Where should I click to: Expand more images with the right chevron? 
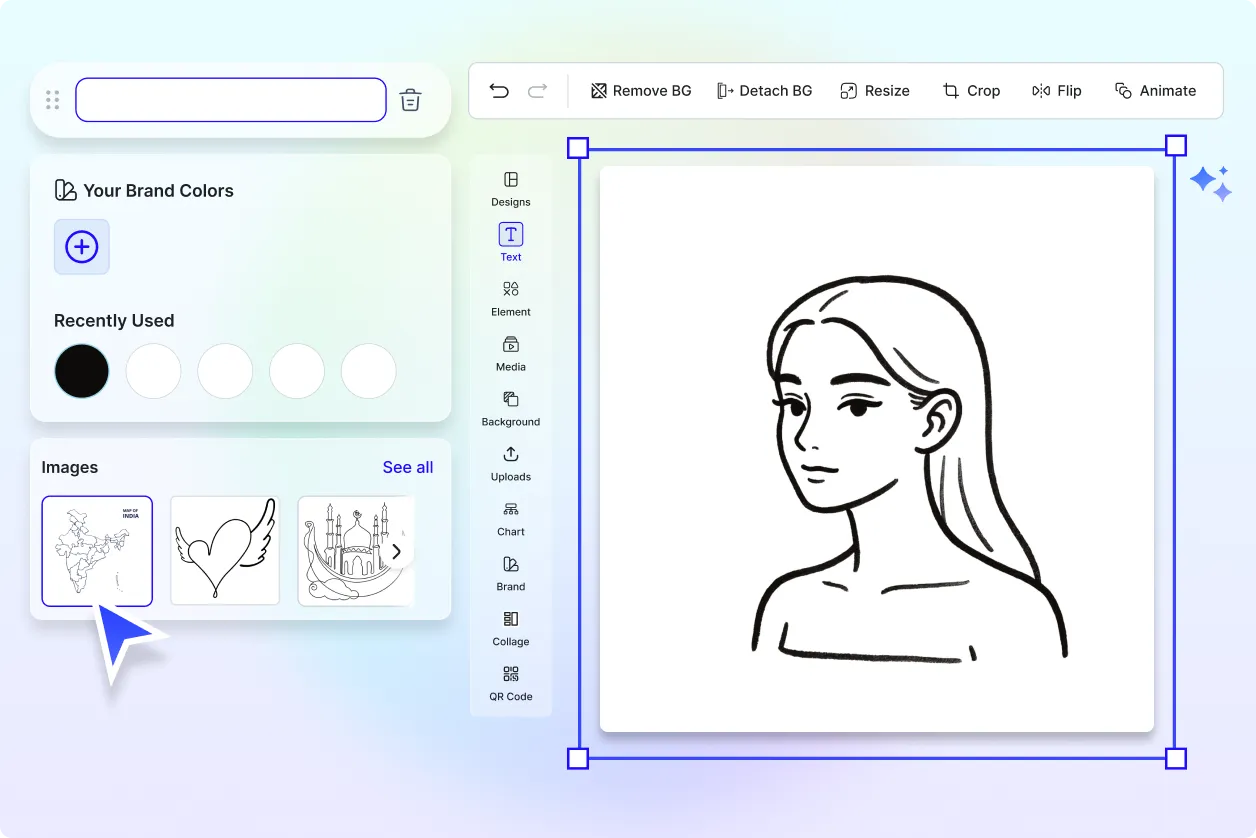(396, 551)
